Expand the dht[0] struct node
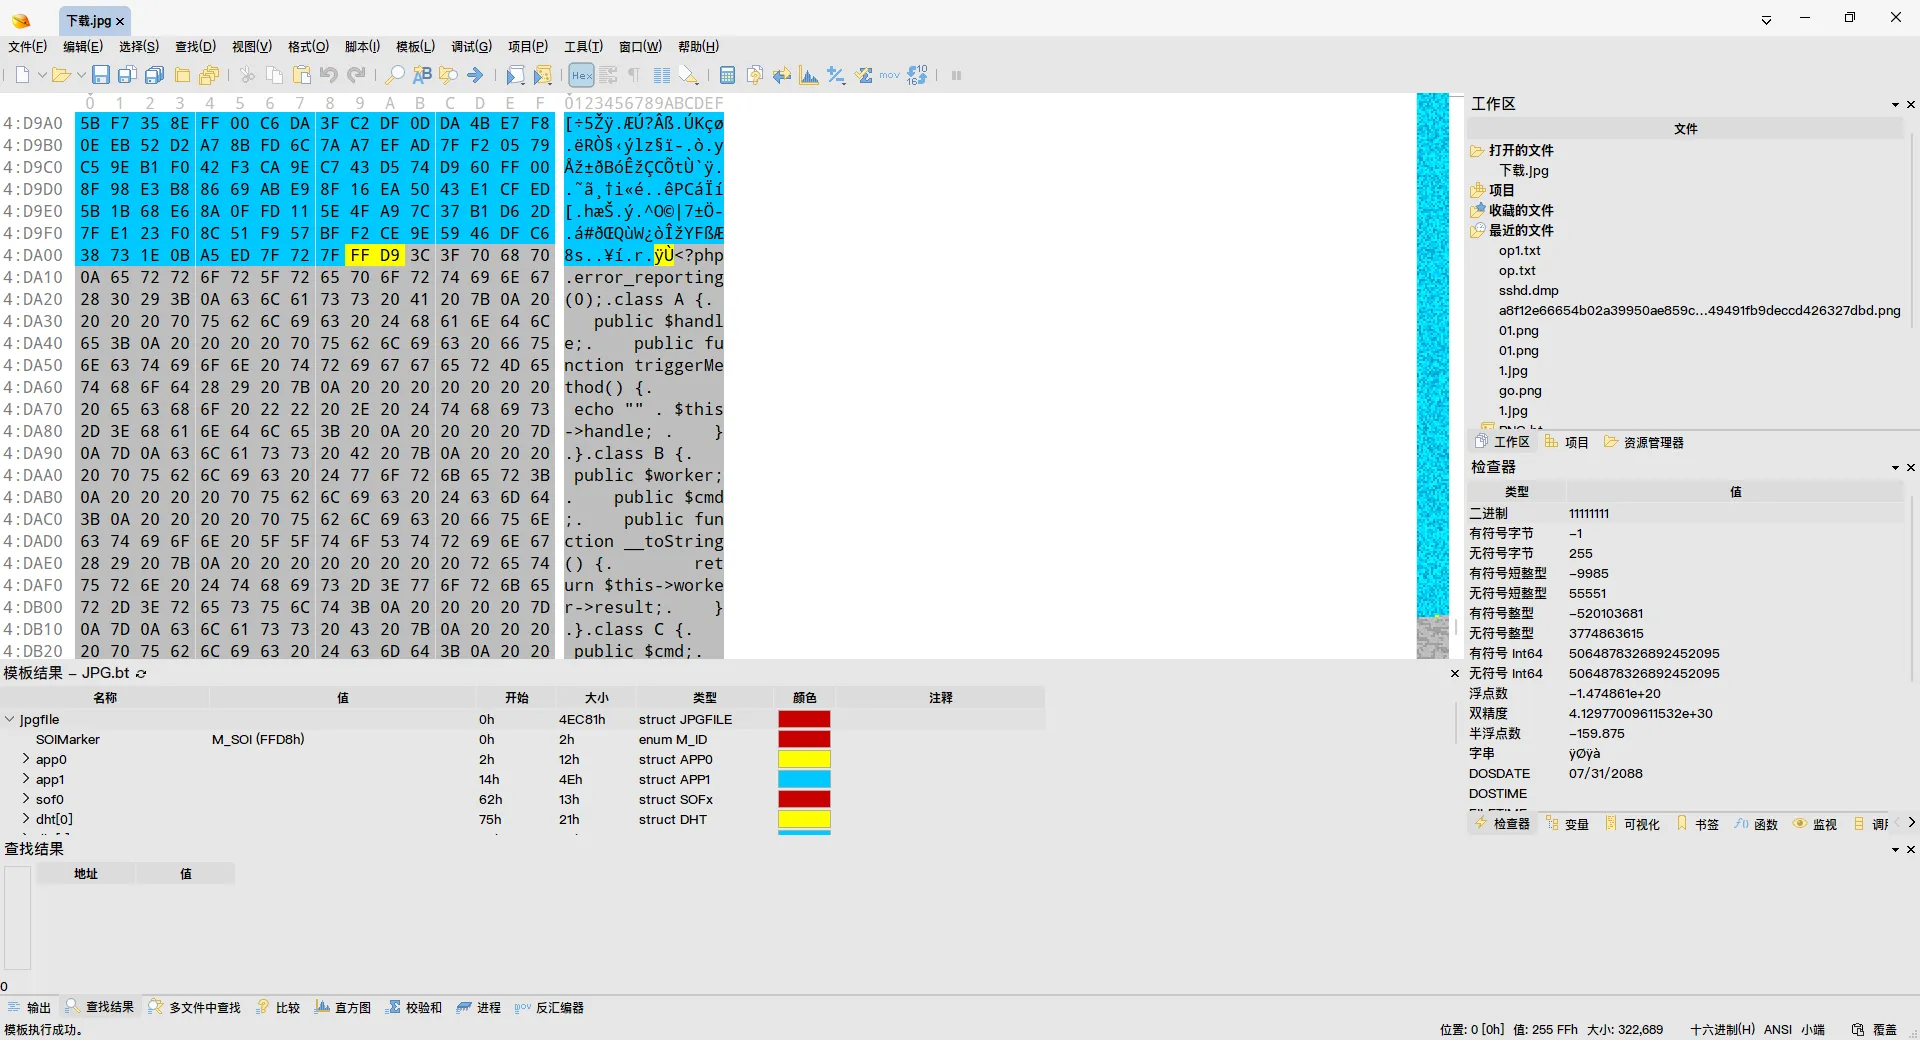This screenshot has height=1040, width=1920. point(25,819)
